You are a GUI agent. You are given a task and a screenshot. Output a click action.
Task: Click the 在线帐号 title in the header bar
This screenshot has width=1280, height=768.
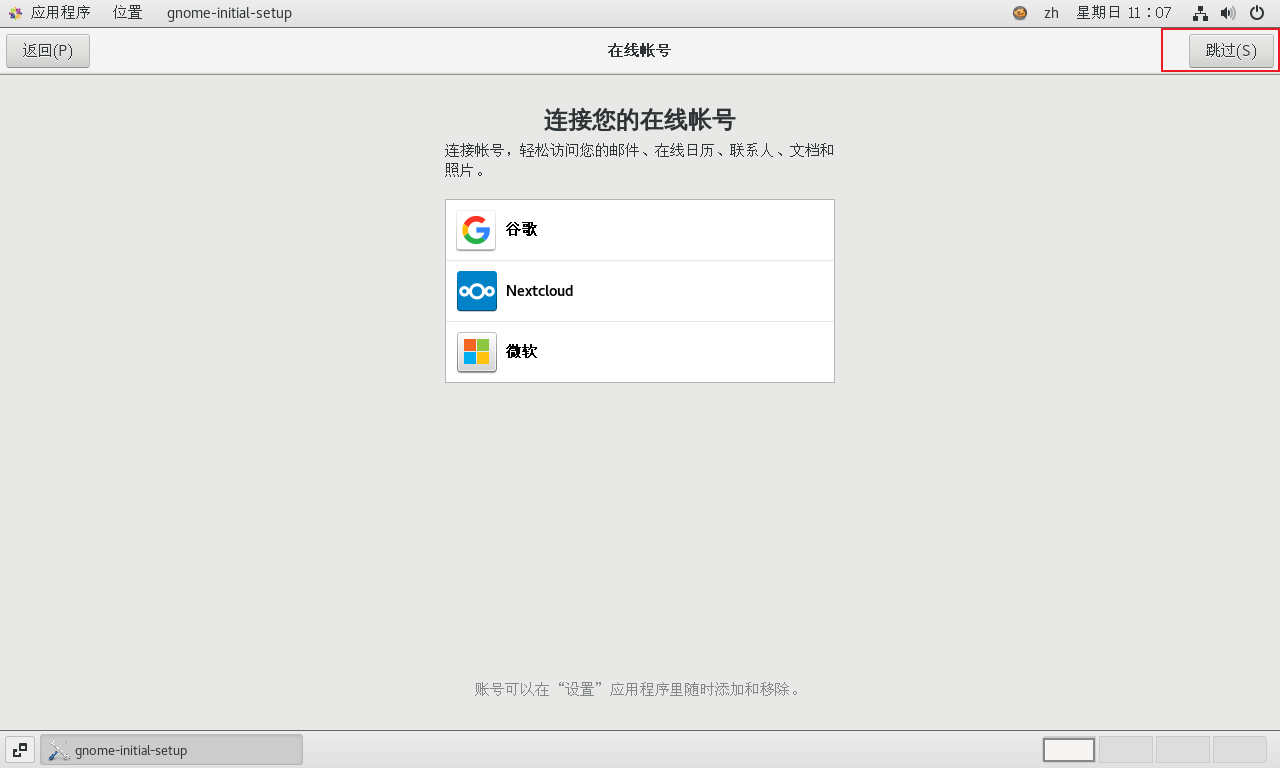tap(639, 50)
